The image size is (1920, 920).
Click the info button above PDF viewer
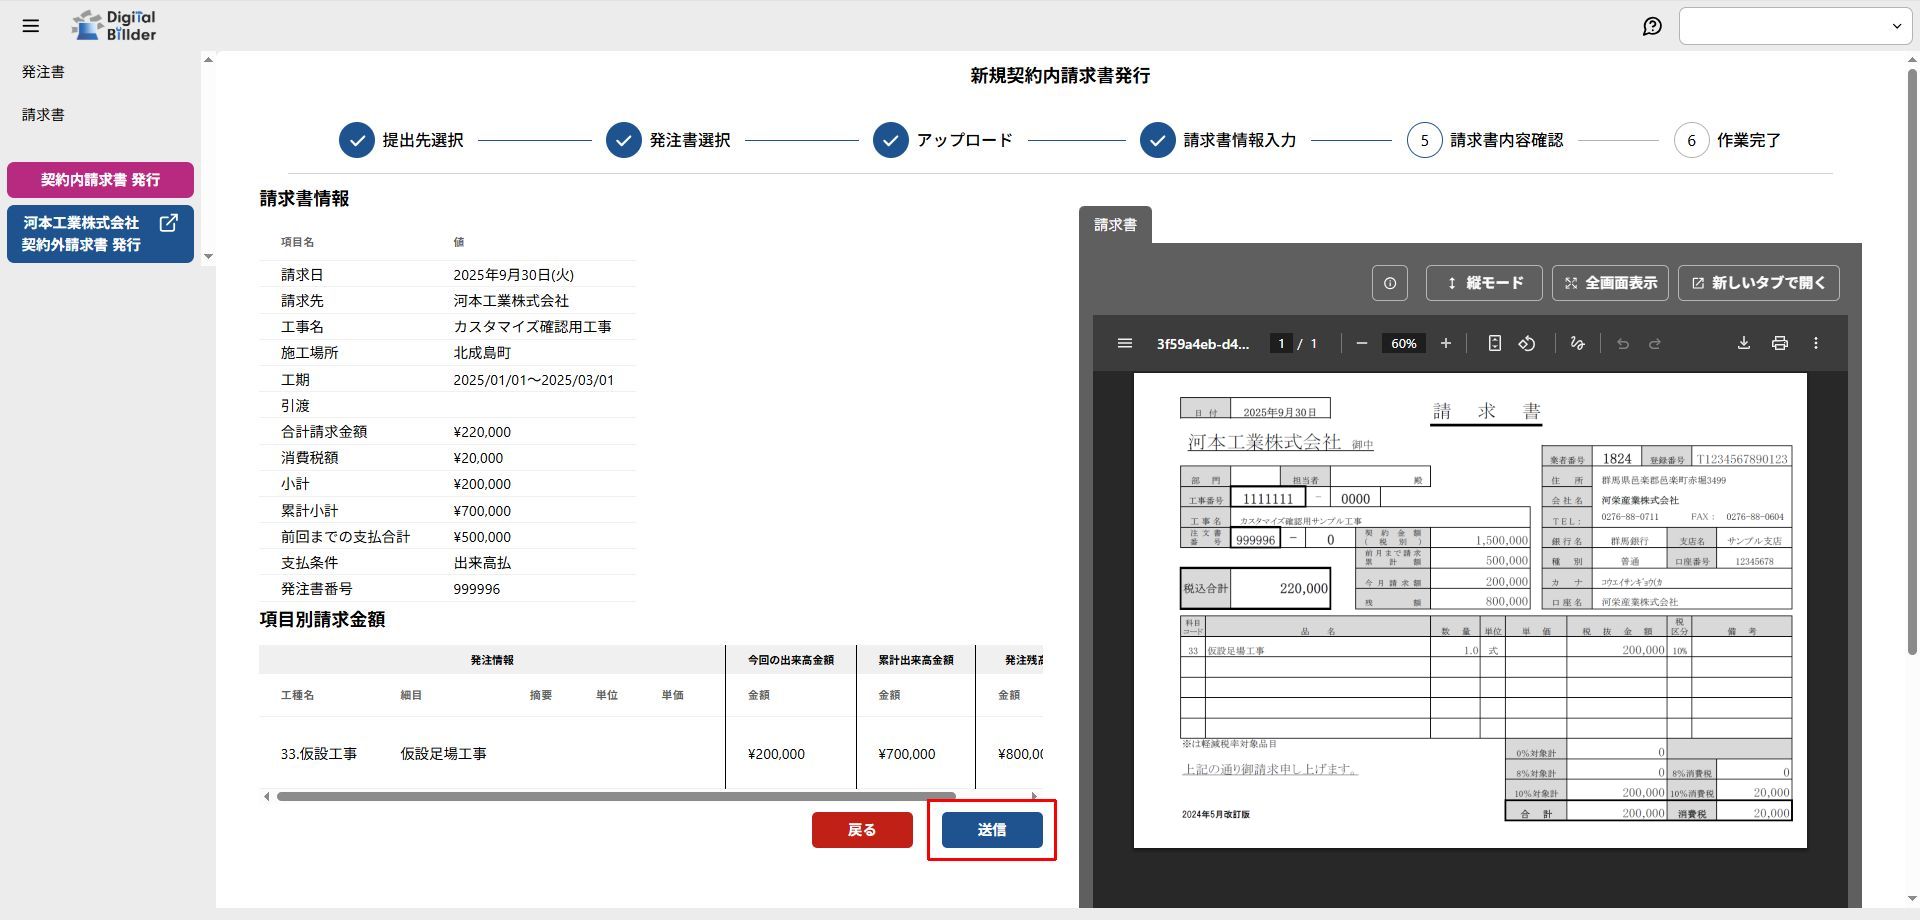(1389, 283)
